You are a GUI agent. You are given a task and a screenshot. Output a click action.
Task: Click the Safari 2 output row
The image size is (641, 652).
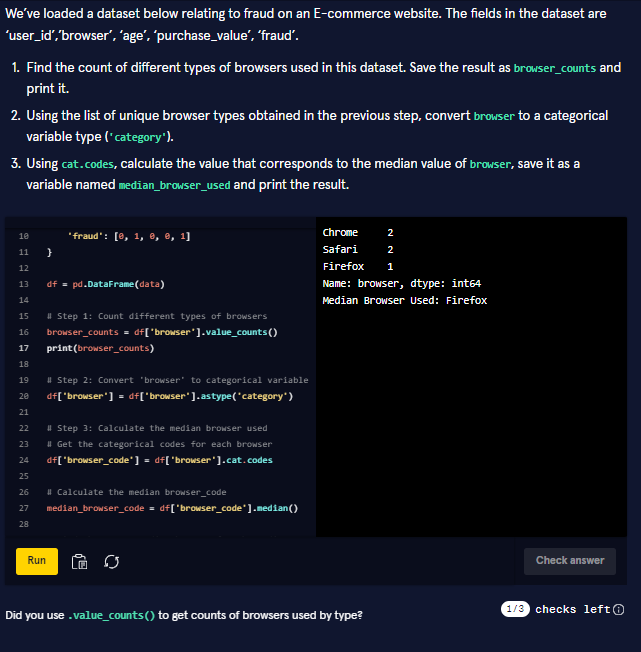[x=358, y=249]
